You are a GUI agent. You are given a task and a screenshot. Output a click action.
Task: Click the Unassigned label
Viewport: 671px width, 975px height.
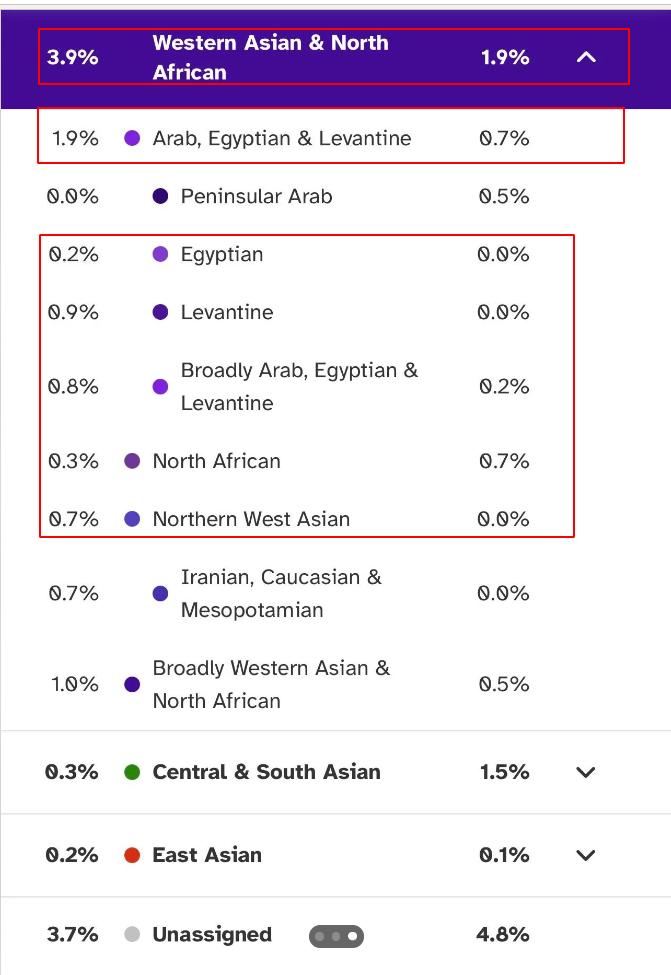[x=212, y=935]
